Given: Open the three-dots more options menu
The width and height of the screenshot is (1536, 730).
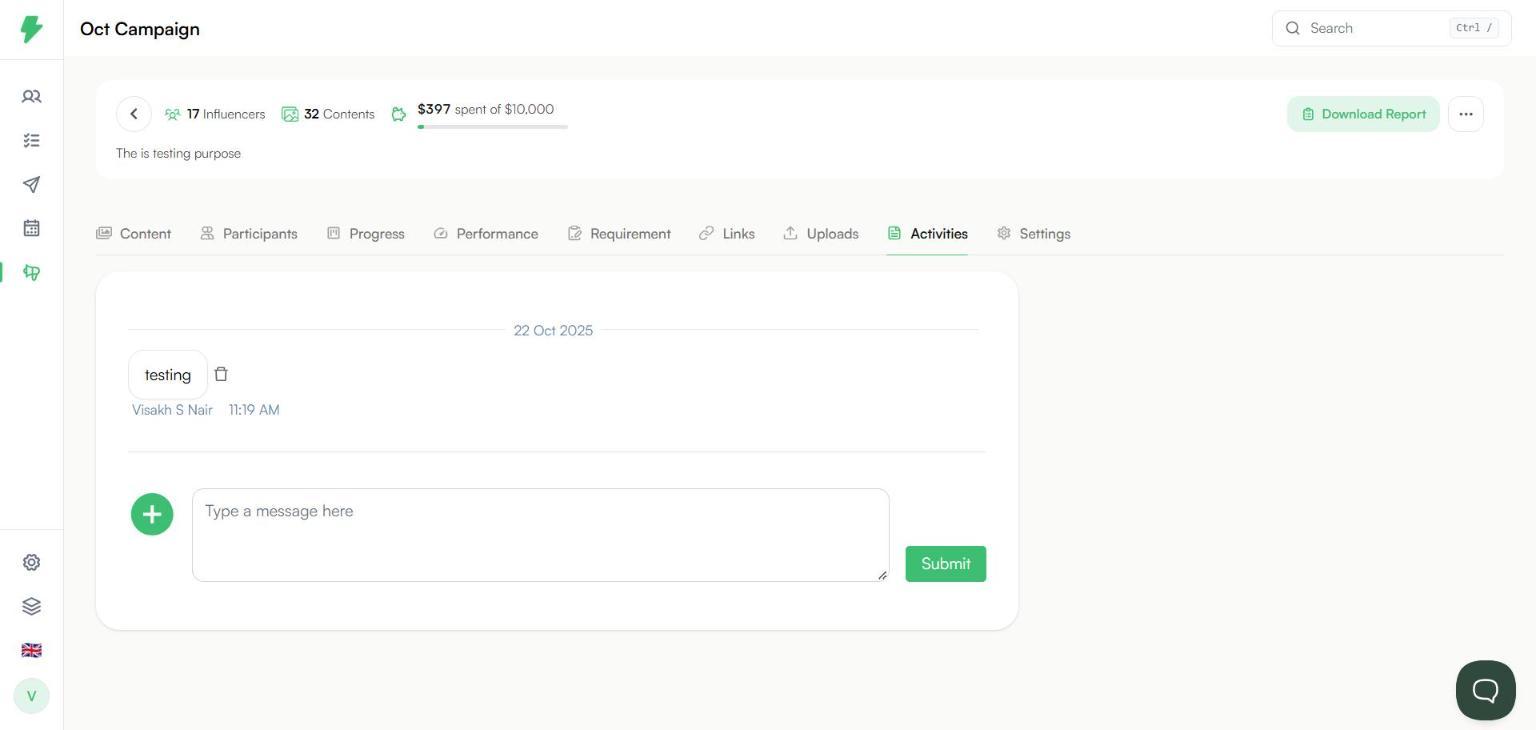Looking at the screenshot, I should 1466,114.
